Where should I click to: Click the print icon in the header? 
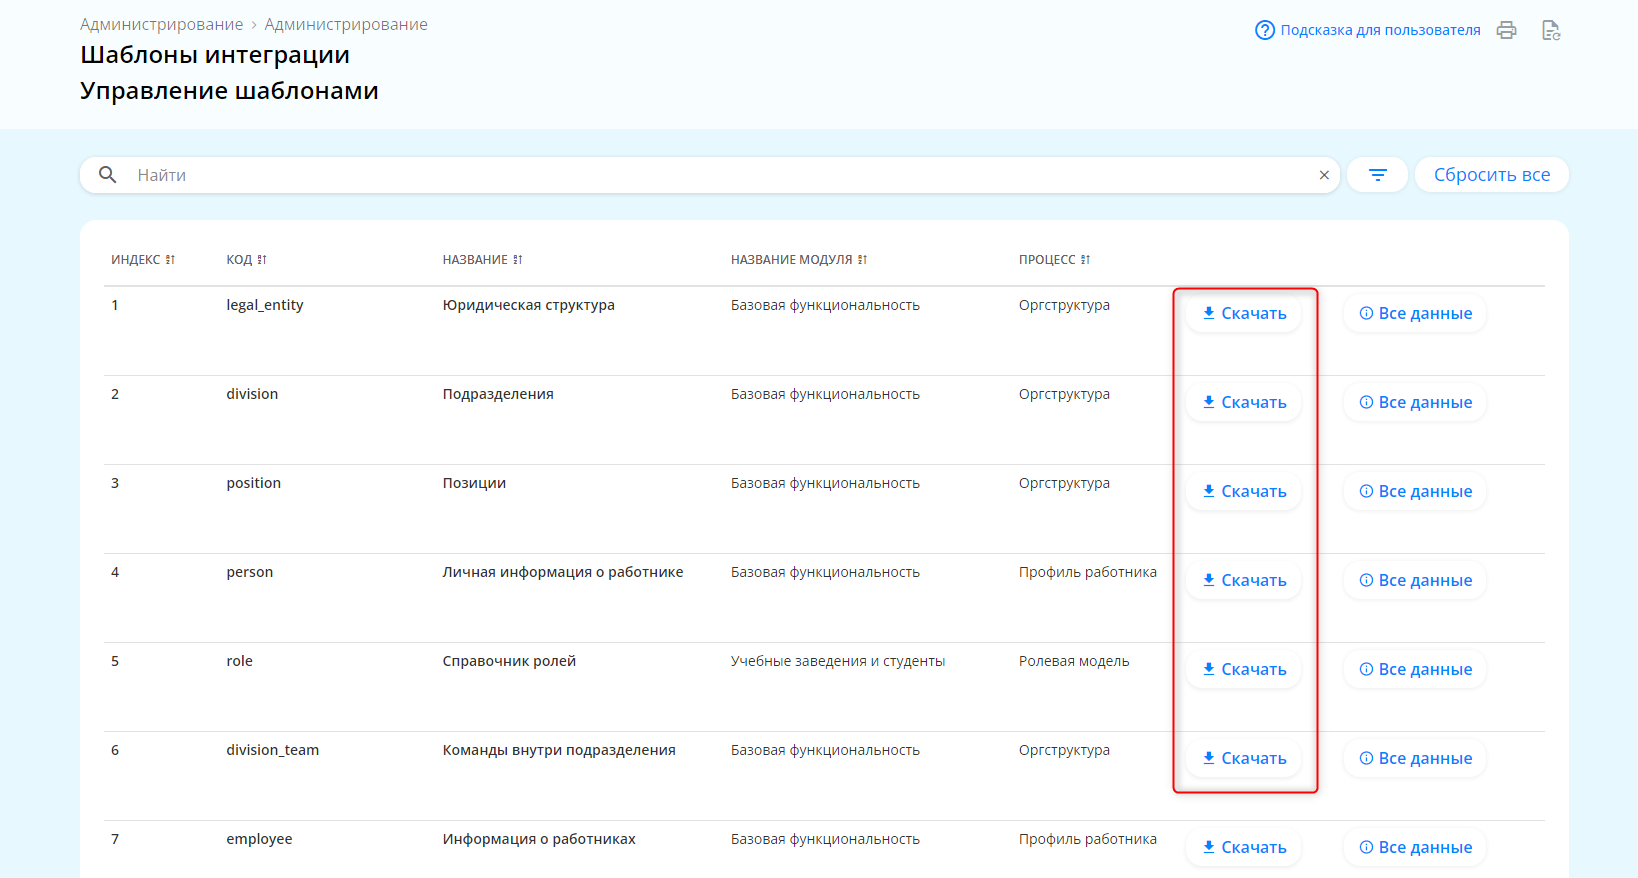pos(1506,30)
